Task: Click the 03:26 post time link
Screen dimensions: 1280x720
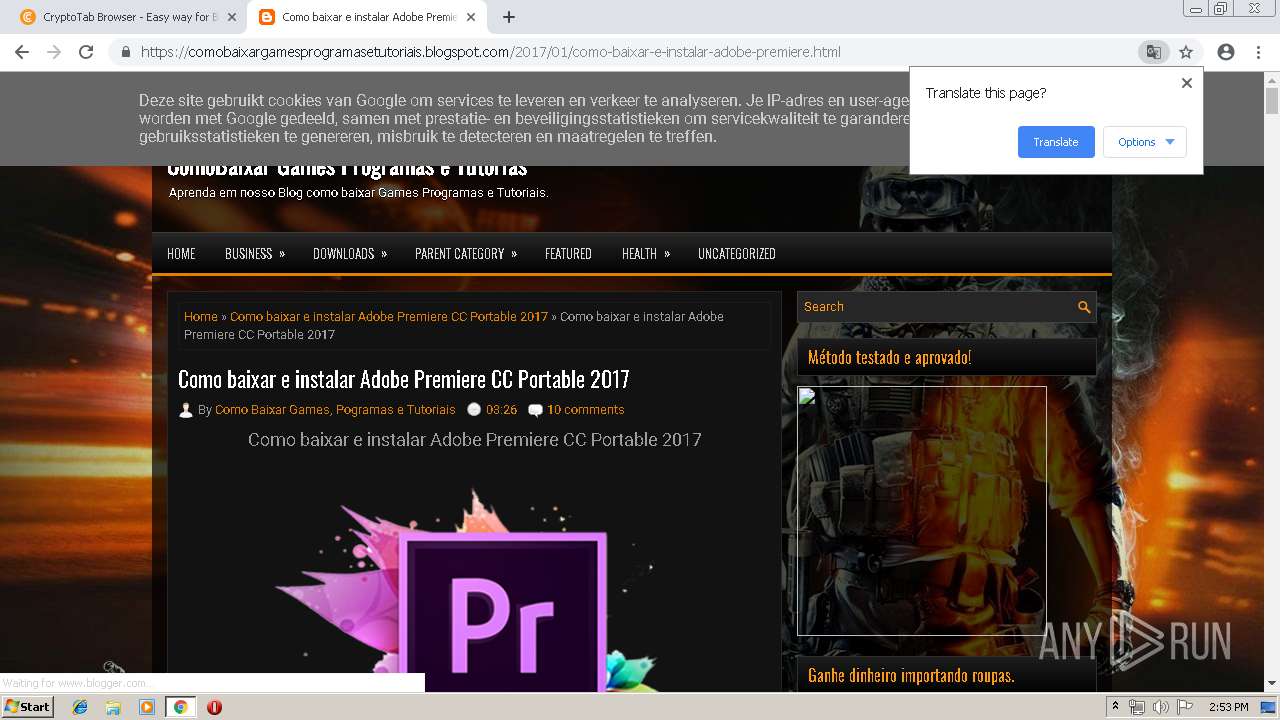Action: tap(501, 410)
